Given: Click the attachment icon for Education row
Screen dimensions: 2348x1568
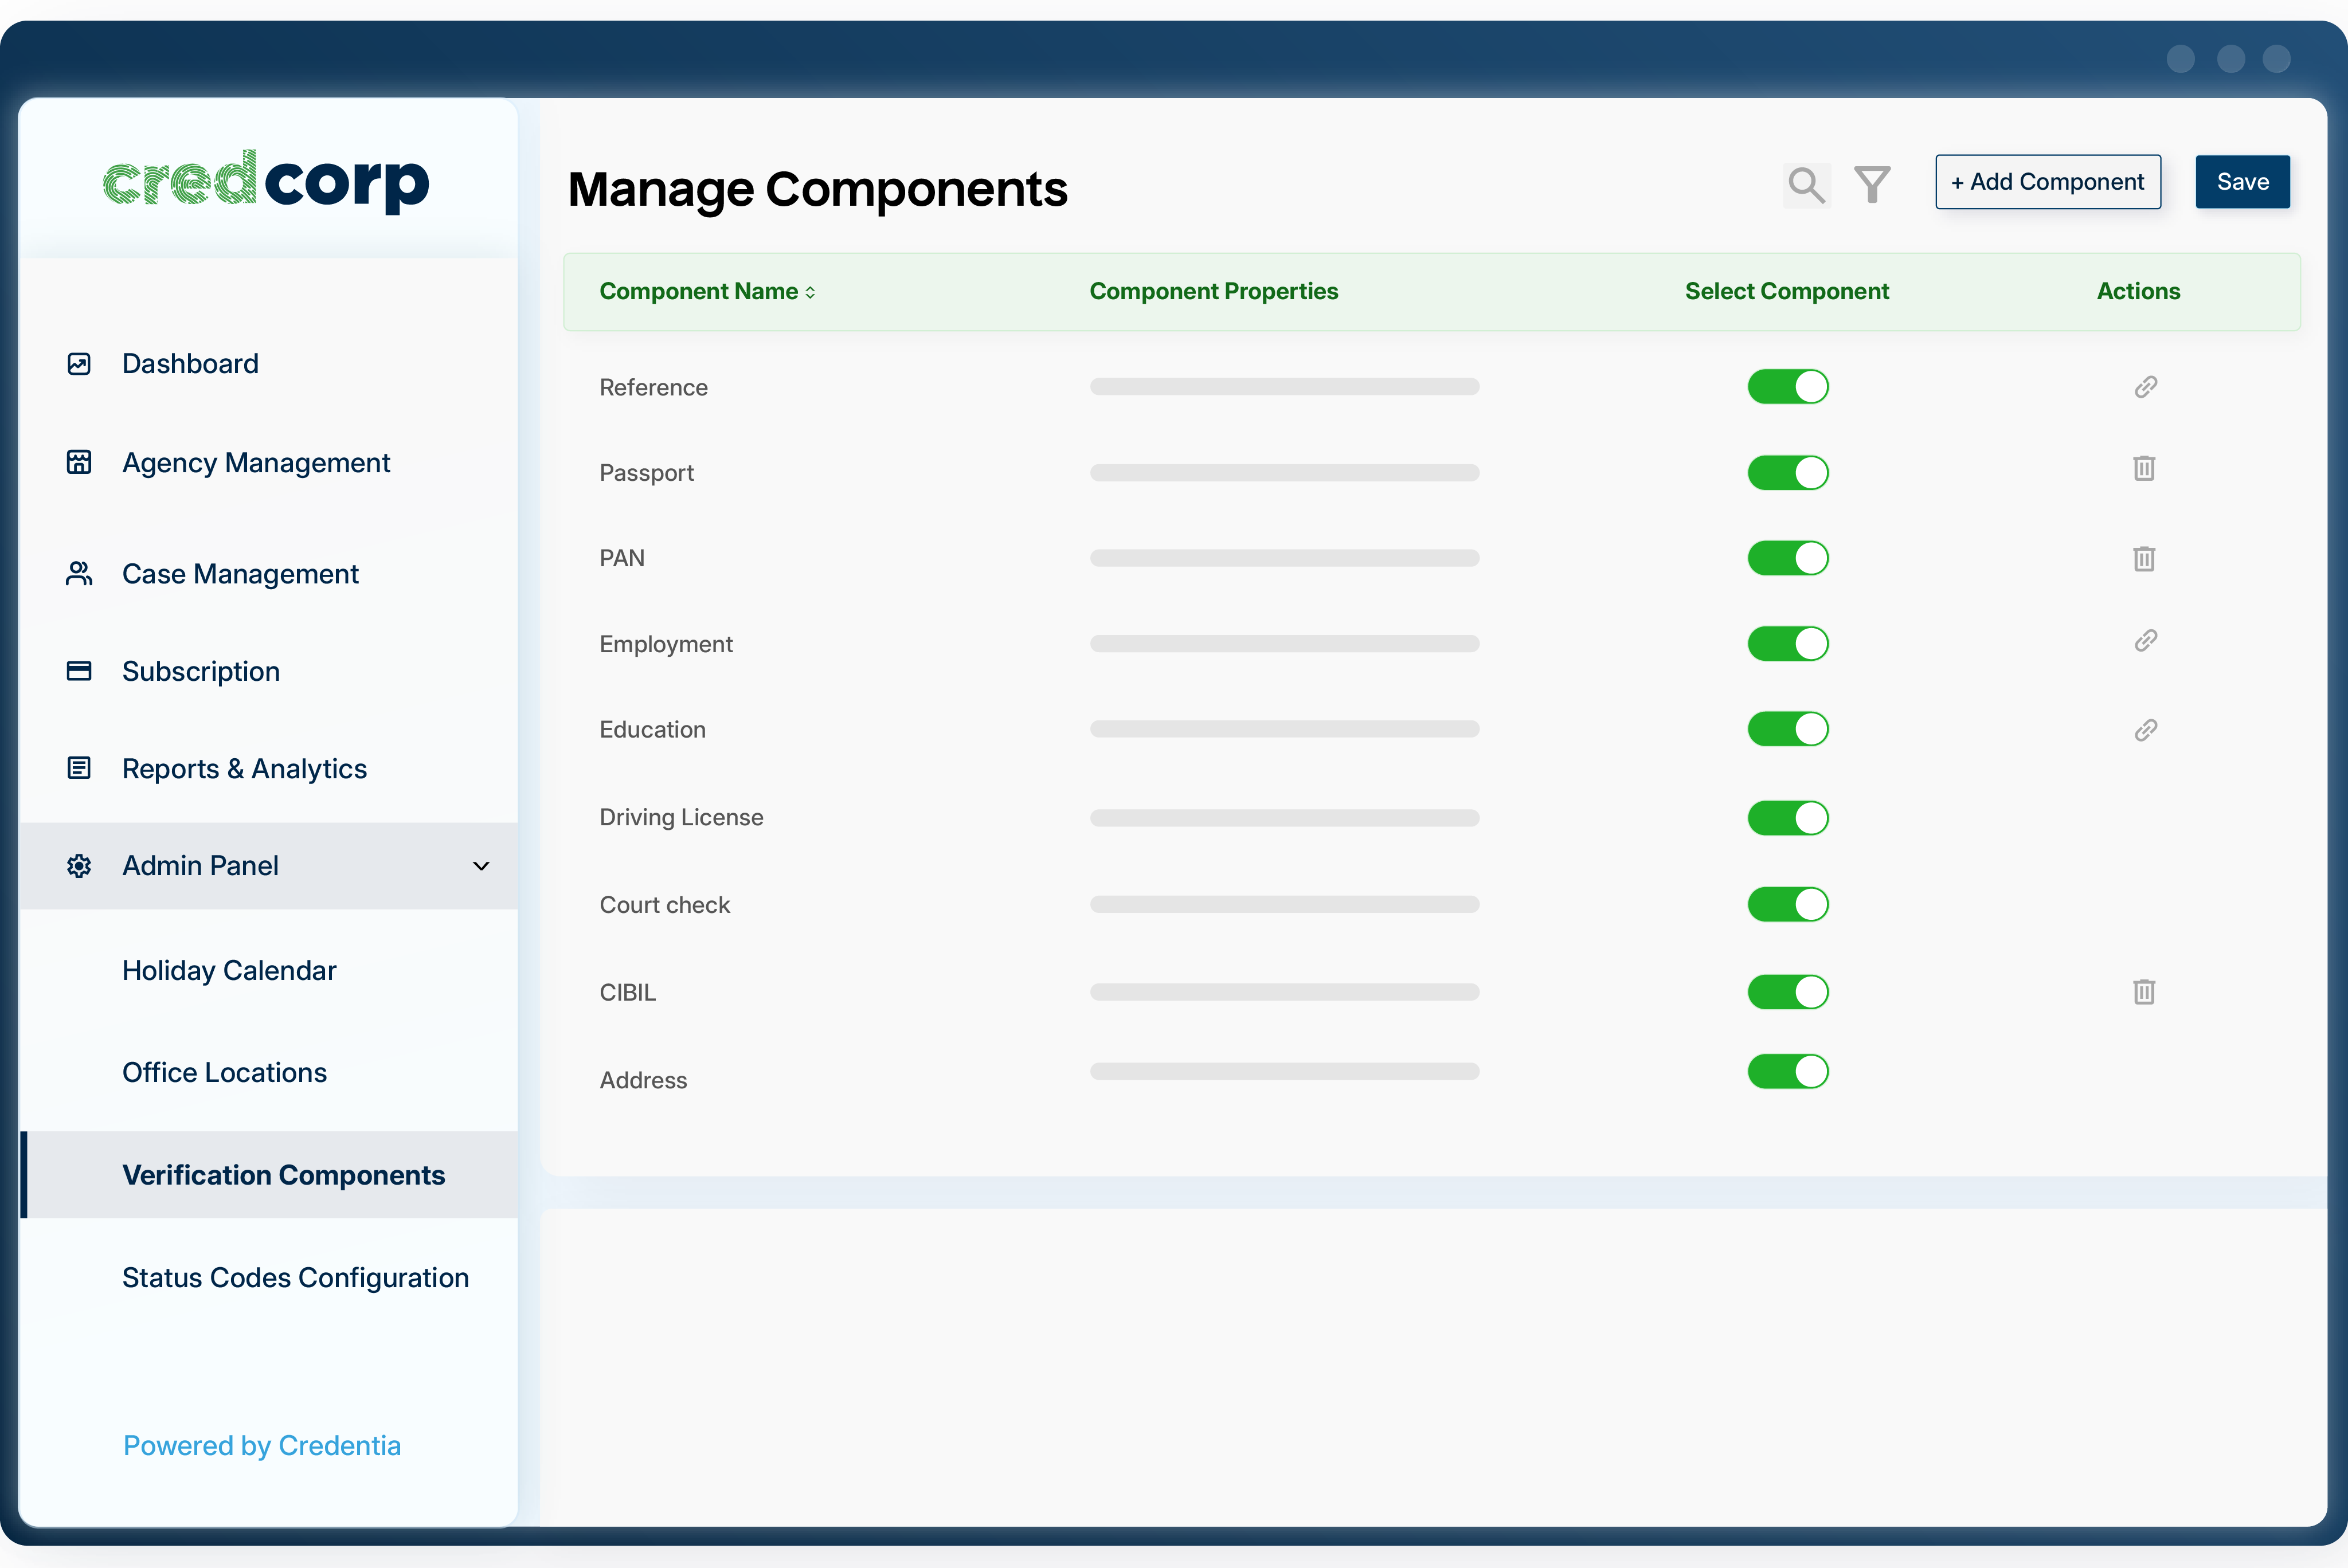Looking at the screenshot, I should (2145, 730).
